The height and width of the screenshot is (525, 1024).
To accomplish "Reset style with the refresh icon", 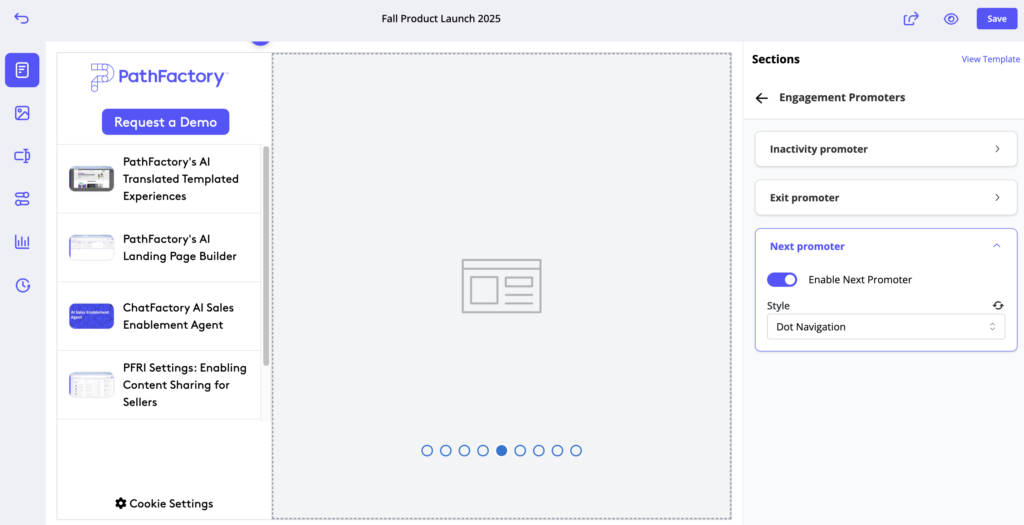I will [997, 306].
